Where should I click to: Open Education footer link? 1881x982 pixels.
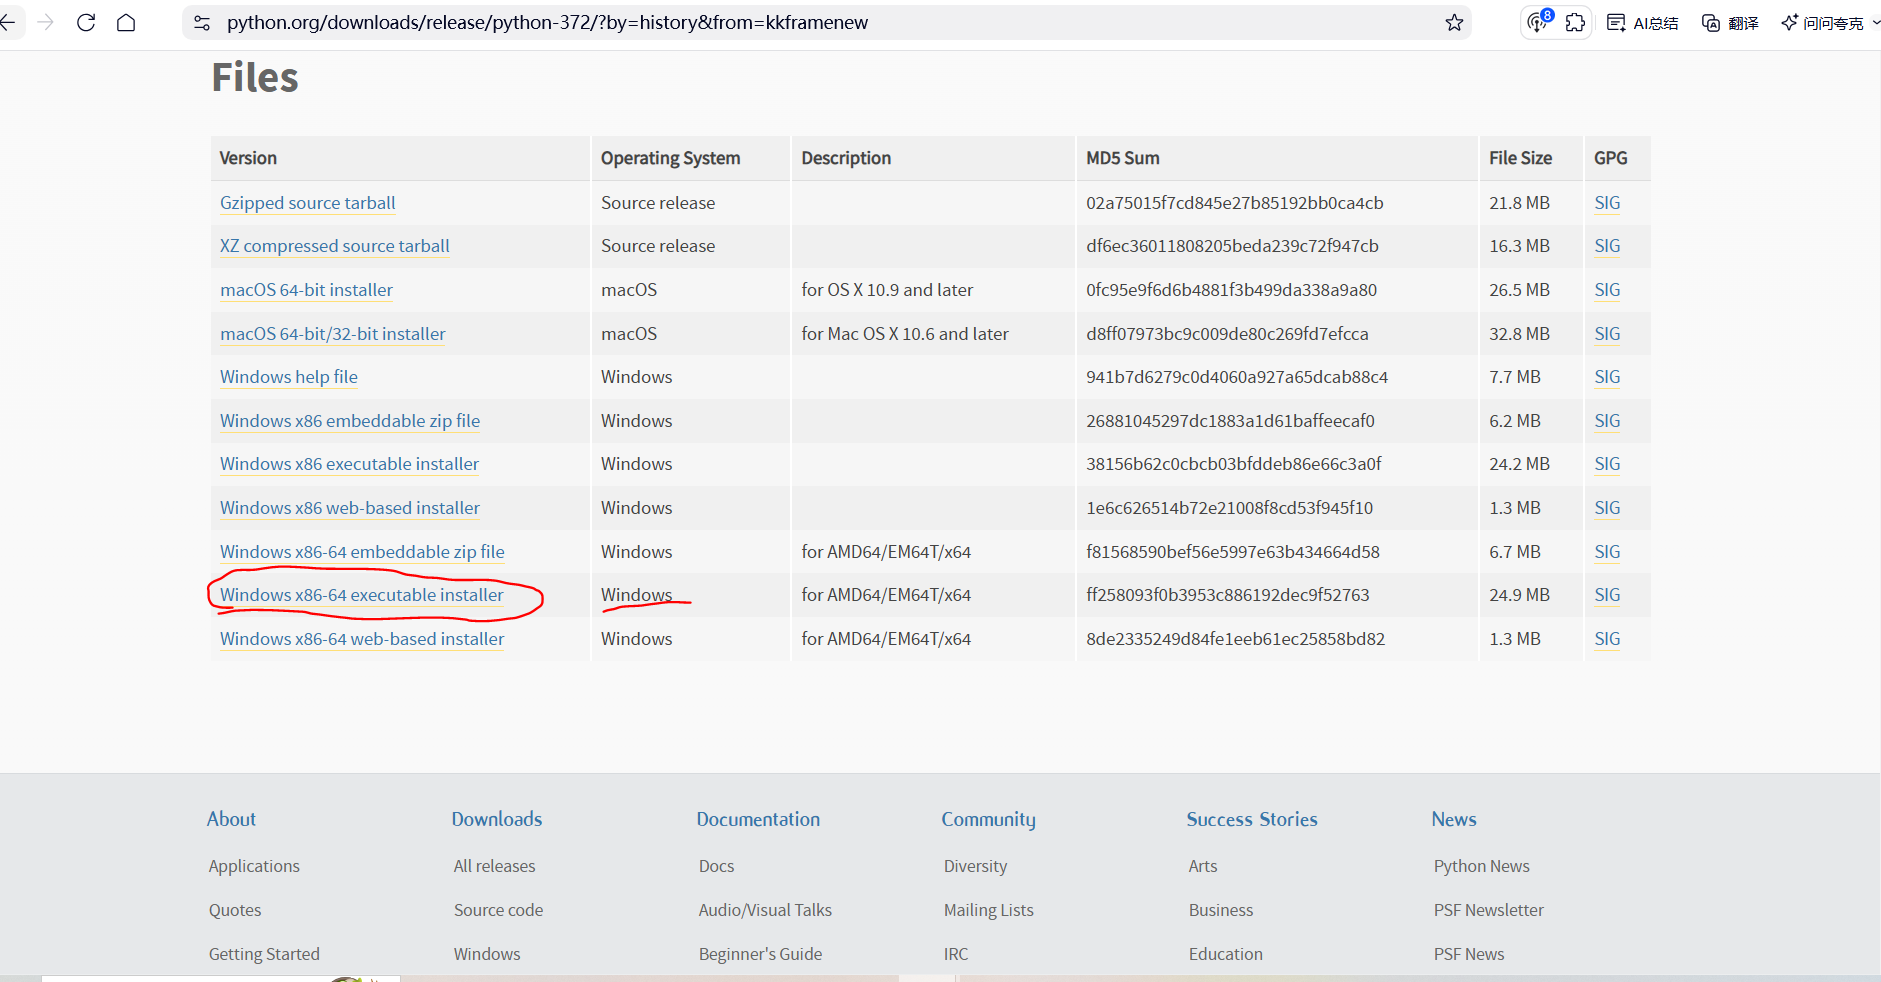click(x=1226, y=954)
